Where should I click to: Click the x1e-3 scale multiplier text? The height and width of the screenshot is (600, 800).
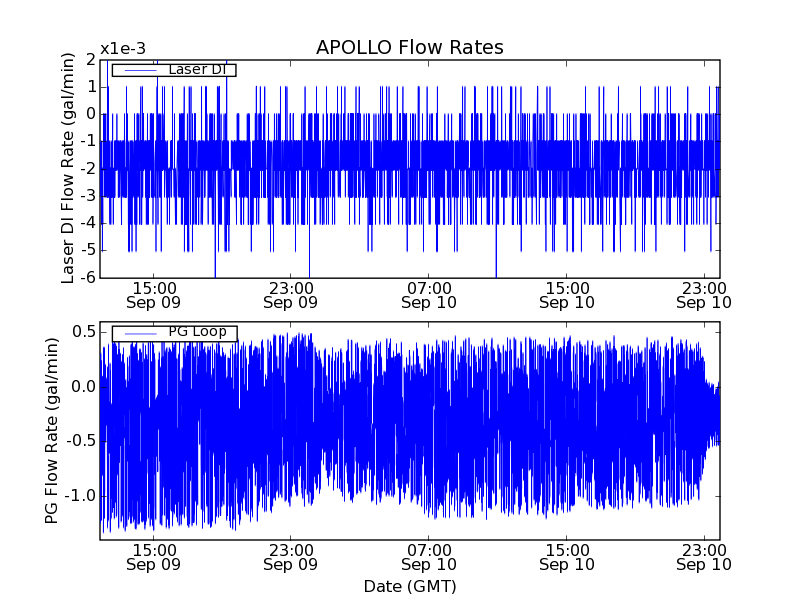click(x=122, y=49)
